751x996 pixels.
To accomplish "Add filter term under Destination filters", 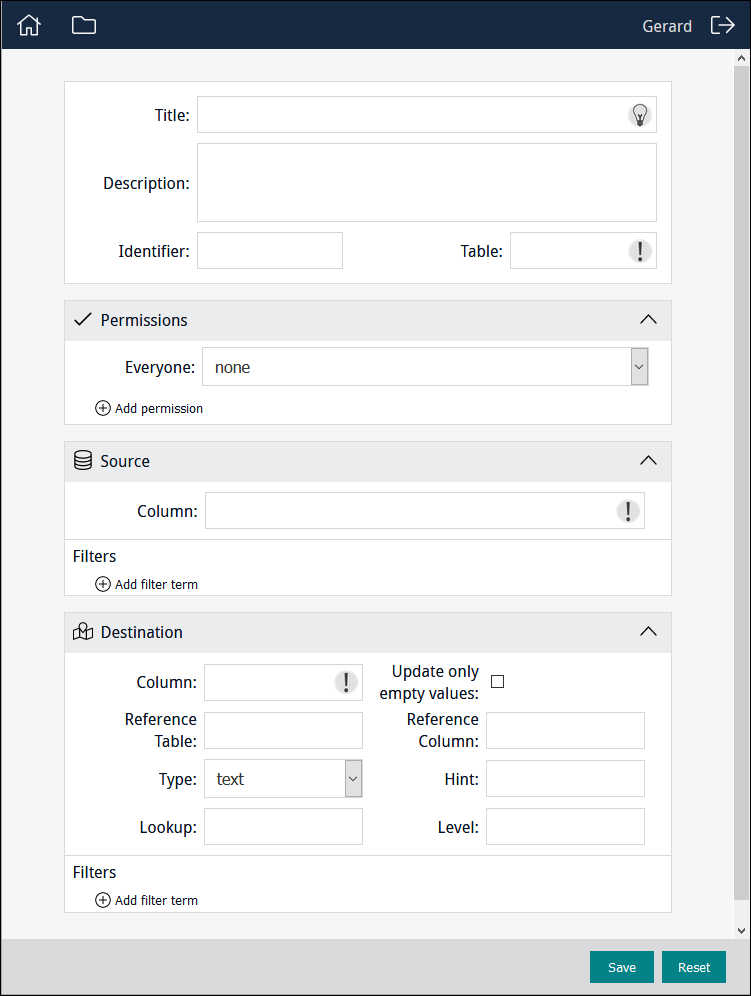I will point(146,900).
